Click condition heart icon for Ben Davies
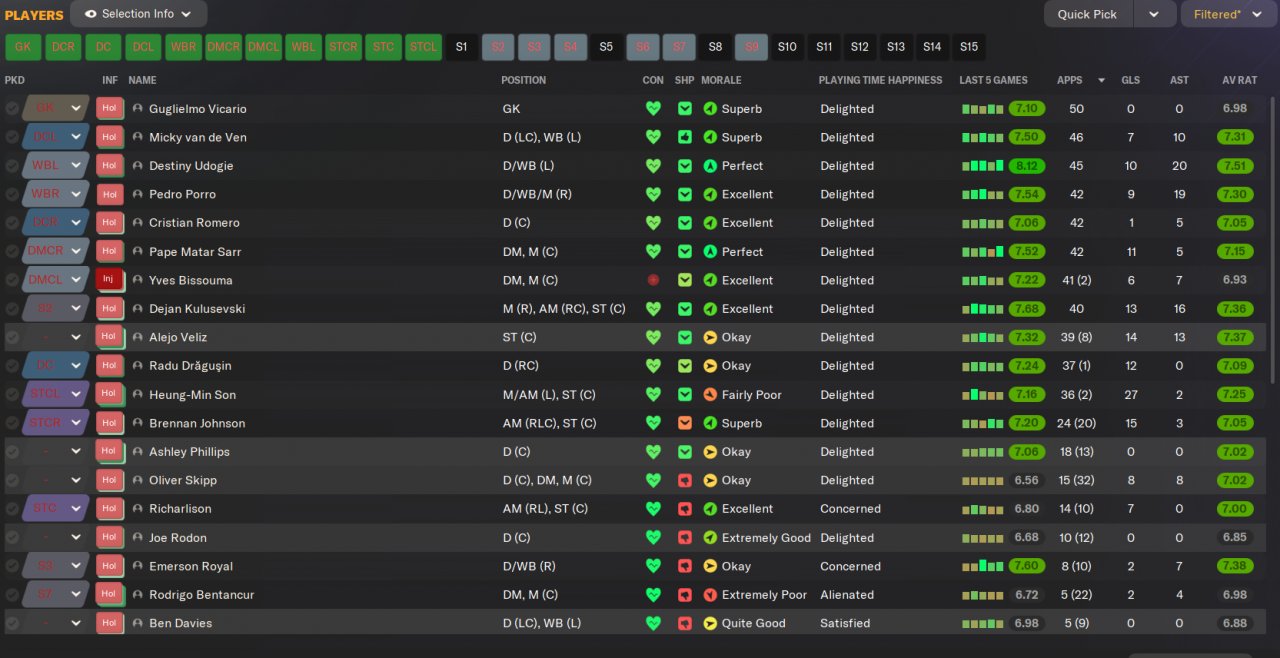 tap(653, 623)
